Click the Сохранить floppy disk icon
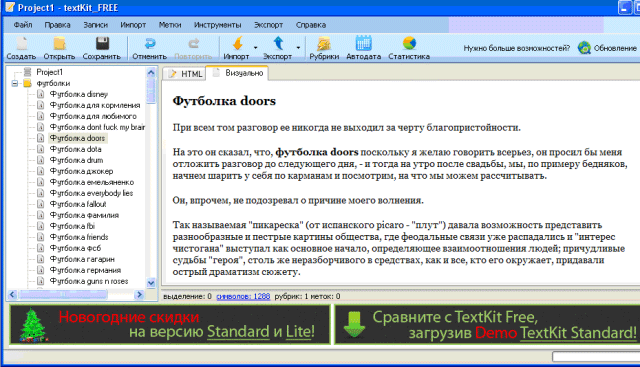This screenshot has height=367, width=640. 102,43
